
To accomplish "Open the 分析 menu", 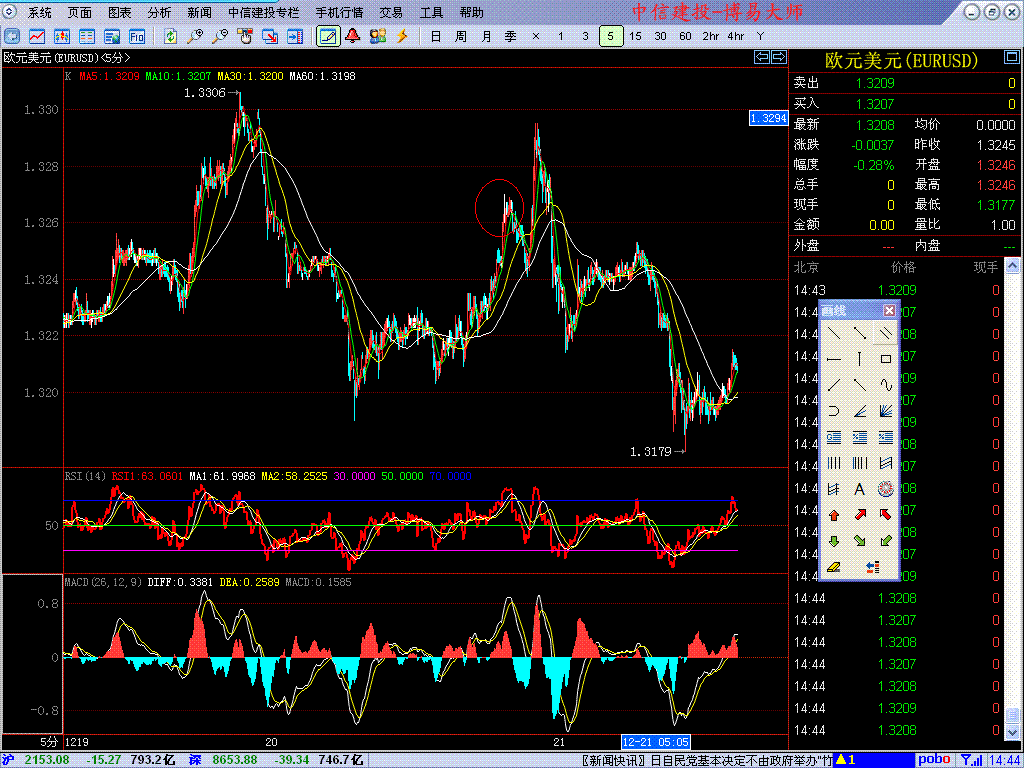I will point(159,13).
